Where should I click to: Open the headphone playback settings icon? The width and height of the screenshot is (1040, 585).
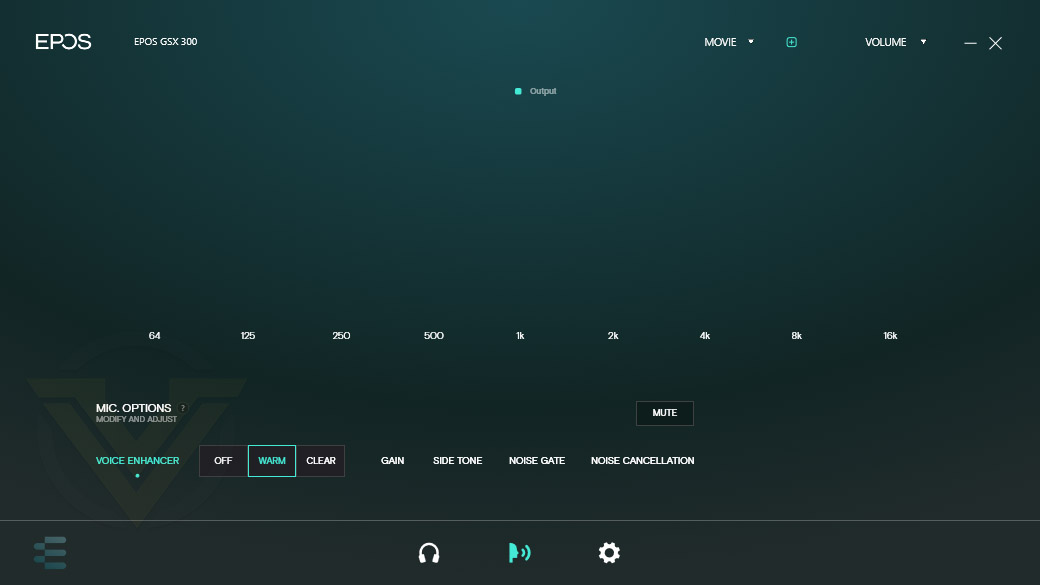429,552
